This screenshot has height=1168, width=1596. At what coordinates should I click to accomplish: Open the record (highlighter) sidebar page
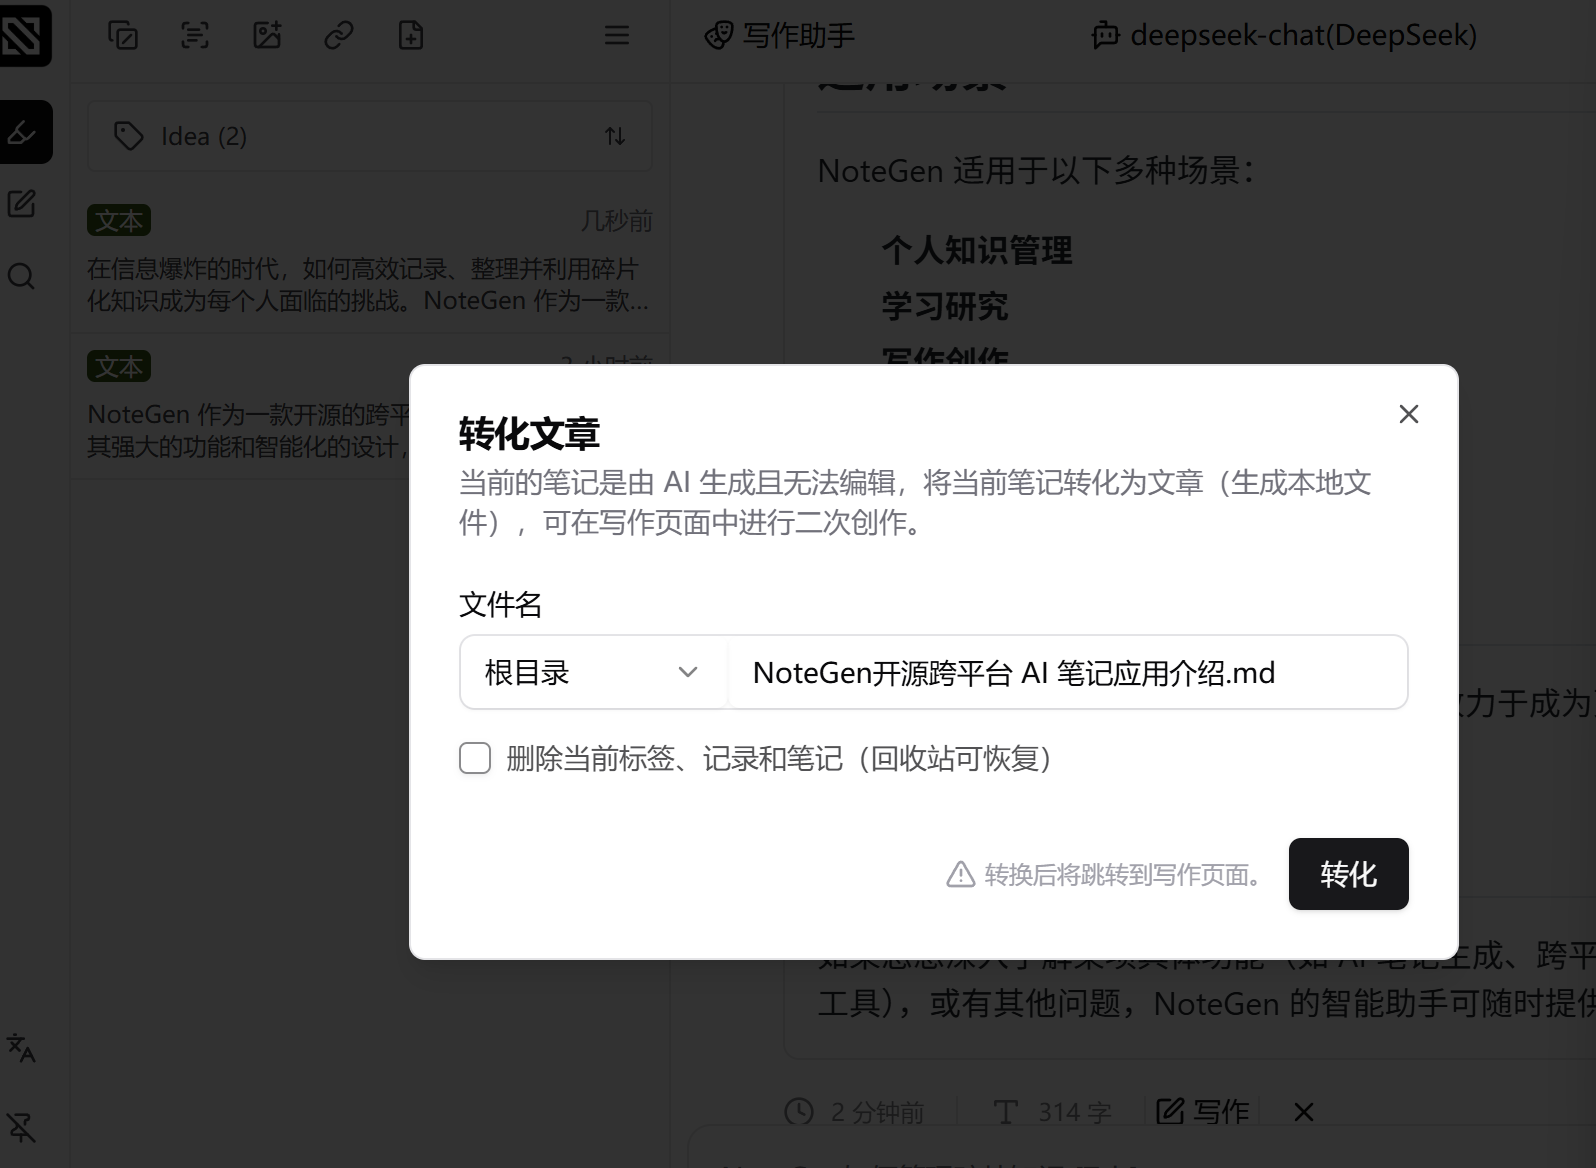(x=24, y=132)
